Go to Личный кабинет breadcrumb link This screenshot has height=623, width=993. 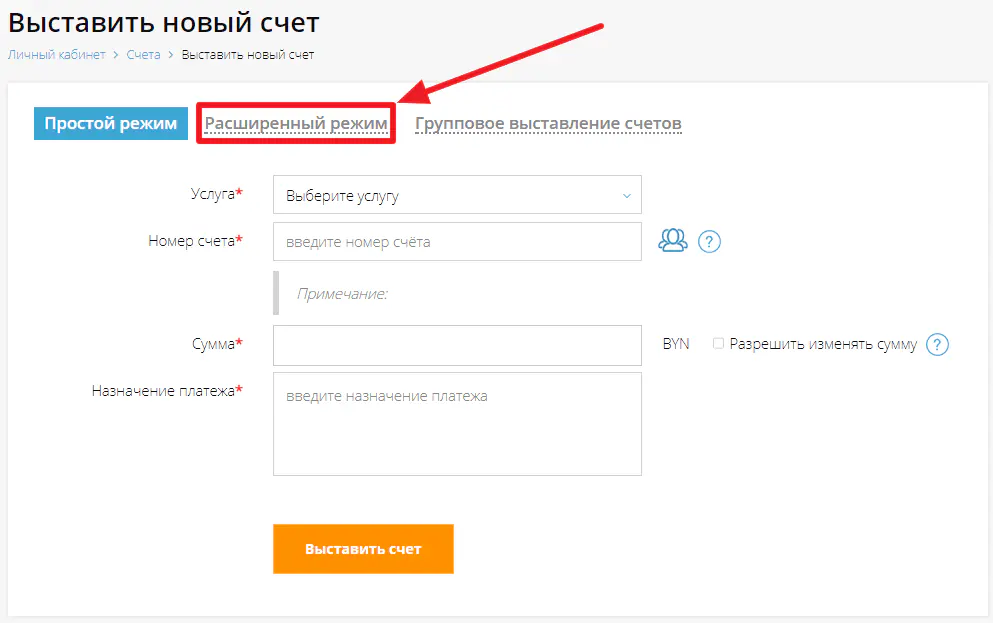(x=56, y=54)
